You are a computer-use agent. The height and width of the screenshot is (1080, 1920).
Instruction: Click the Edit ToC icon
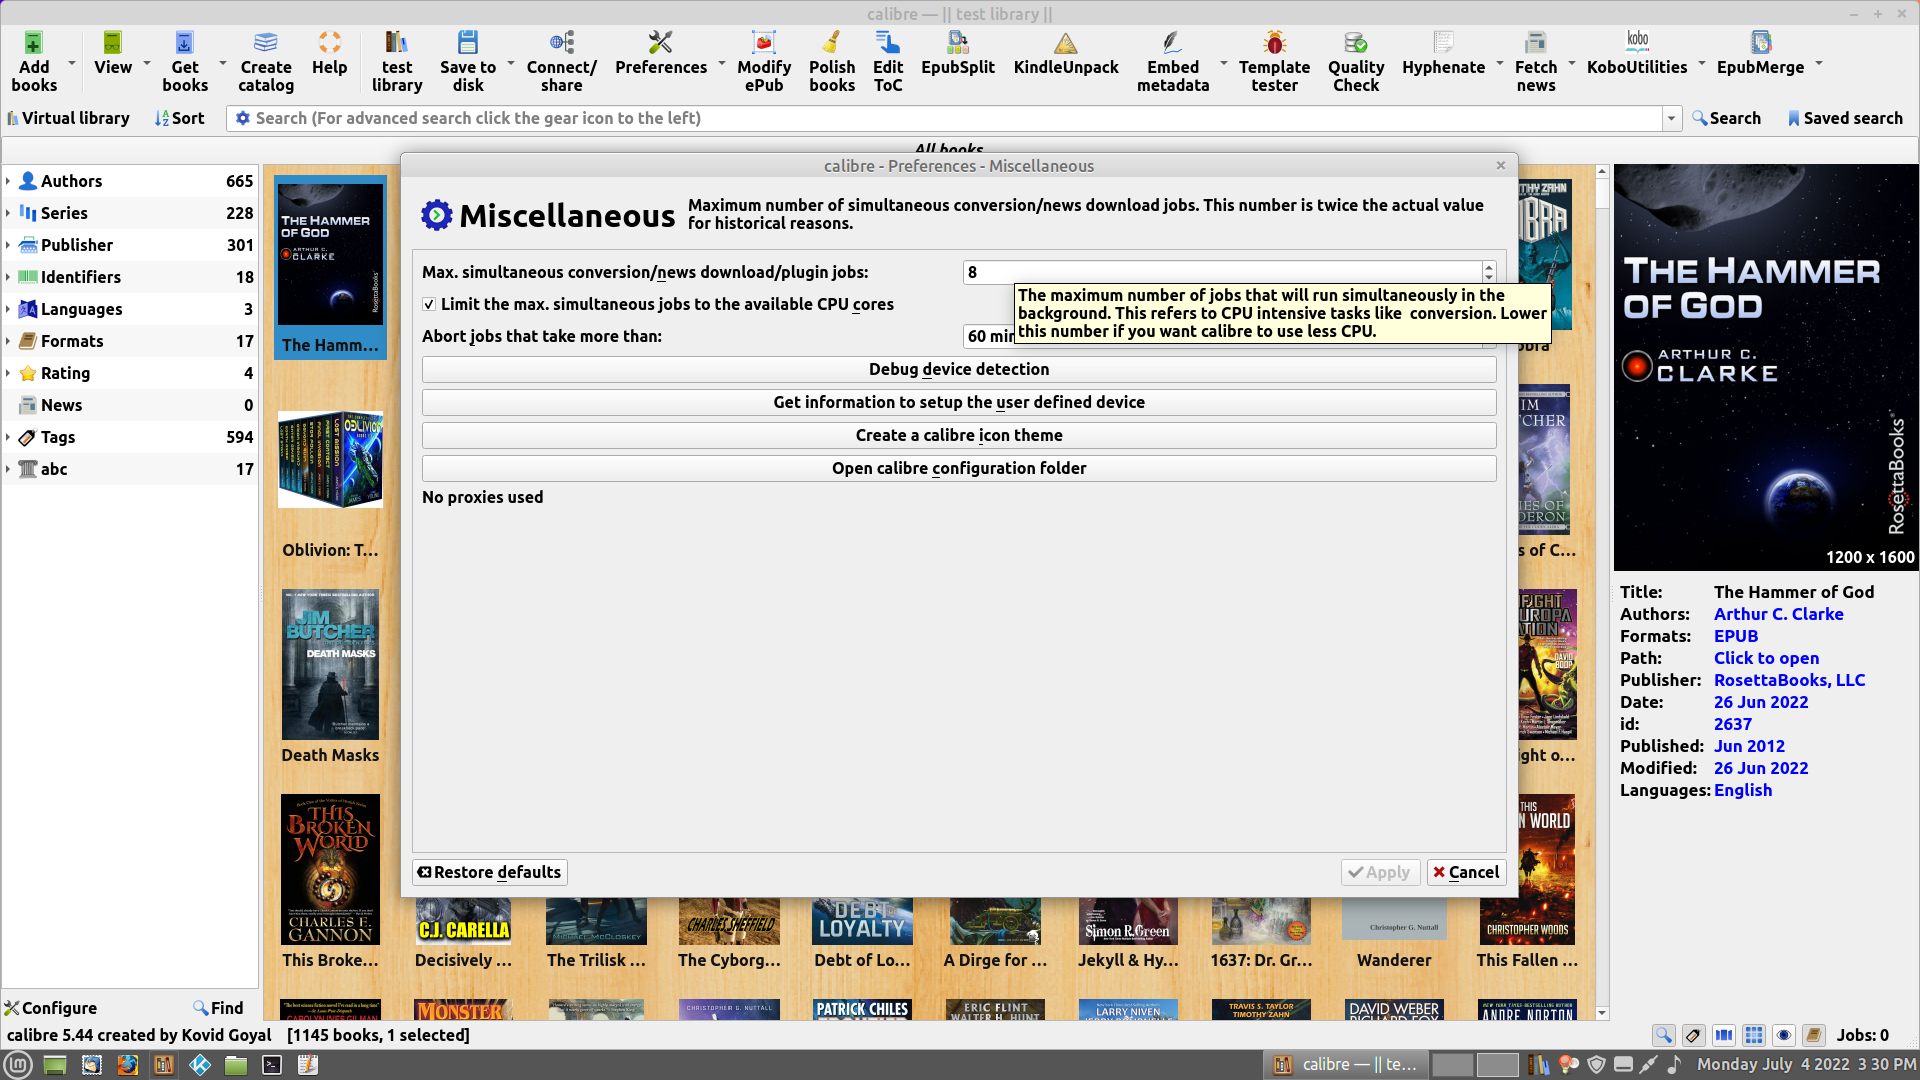(887, 60)
